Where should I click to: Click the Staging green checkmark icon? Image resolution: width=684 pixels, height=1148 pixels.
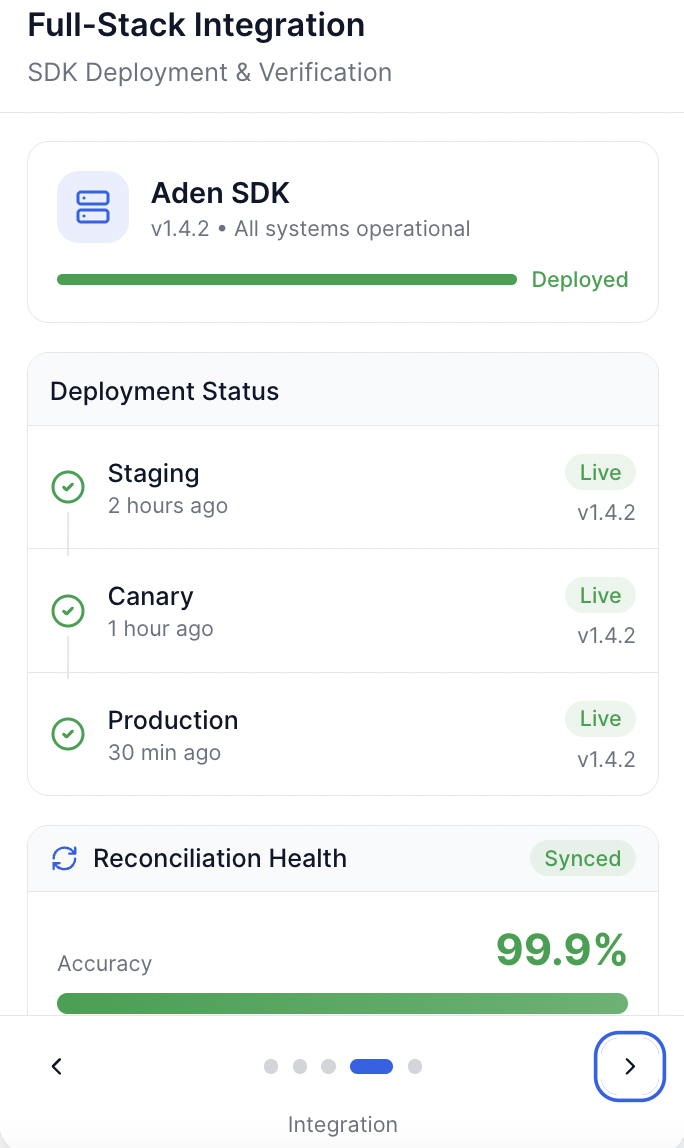67,488
